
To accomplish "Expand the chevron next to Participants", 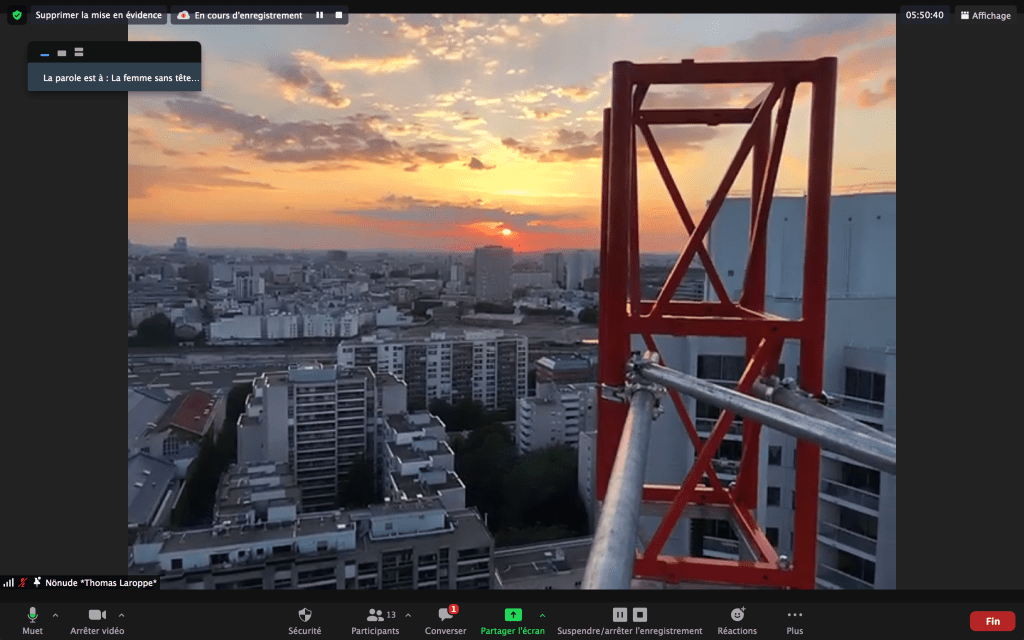I will tap(408, 615).
